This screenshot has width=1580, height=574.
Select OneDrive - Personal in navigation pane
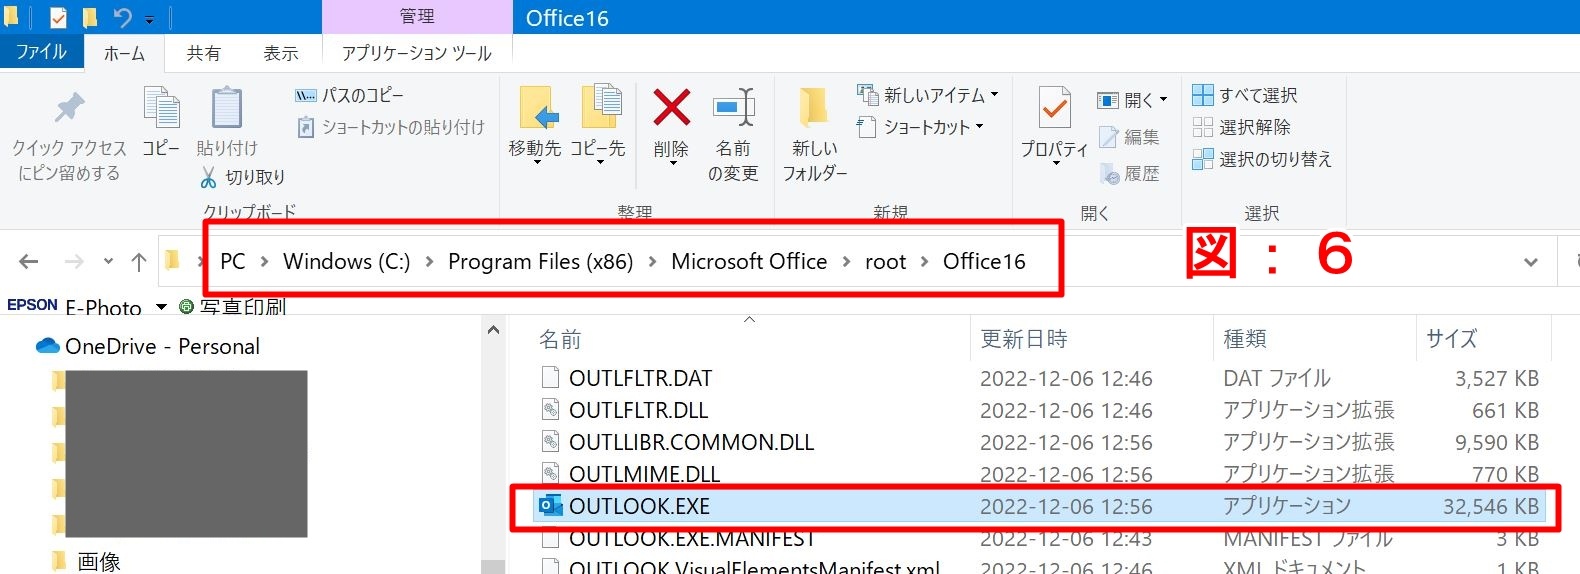148,346
